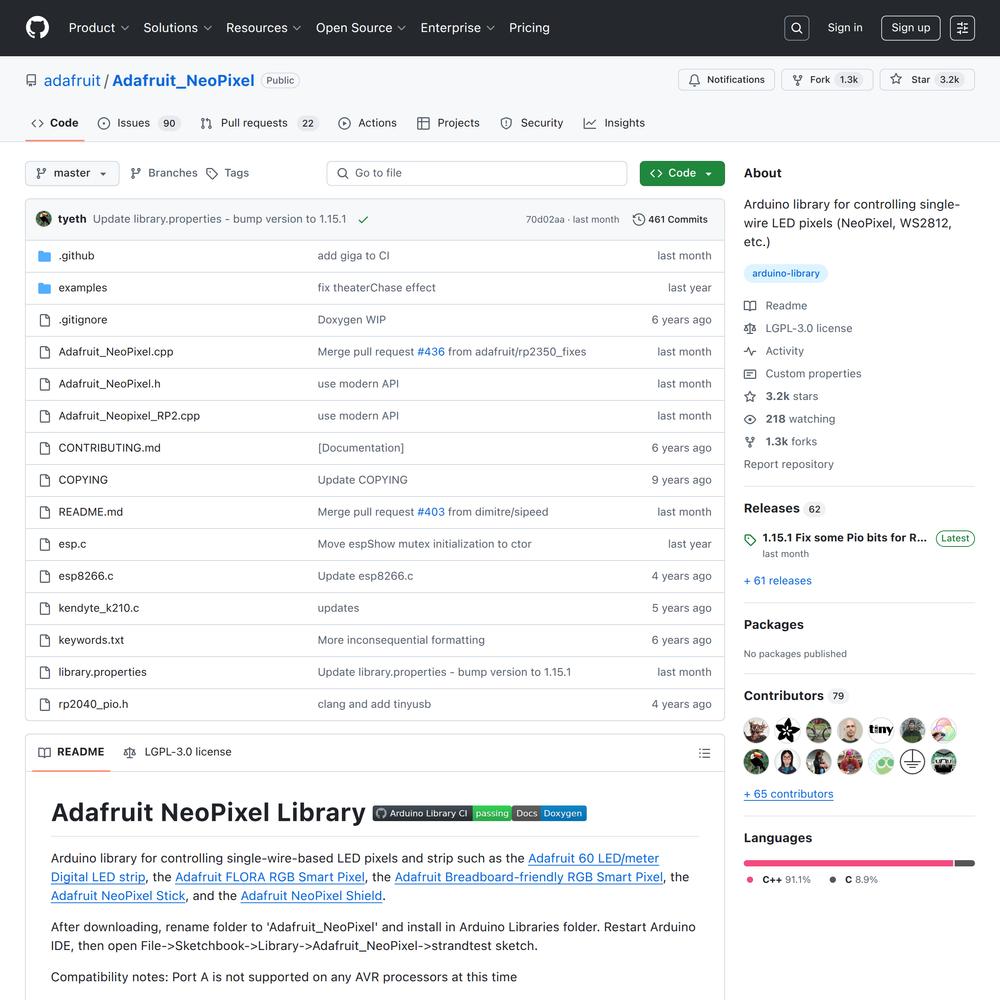Click the Tags icon link
This screenshot has height=1000, width=1000.
pos(228,173)
